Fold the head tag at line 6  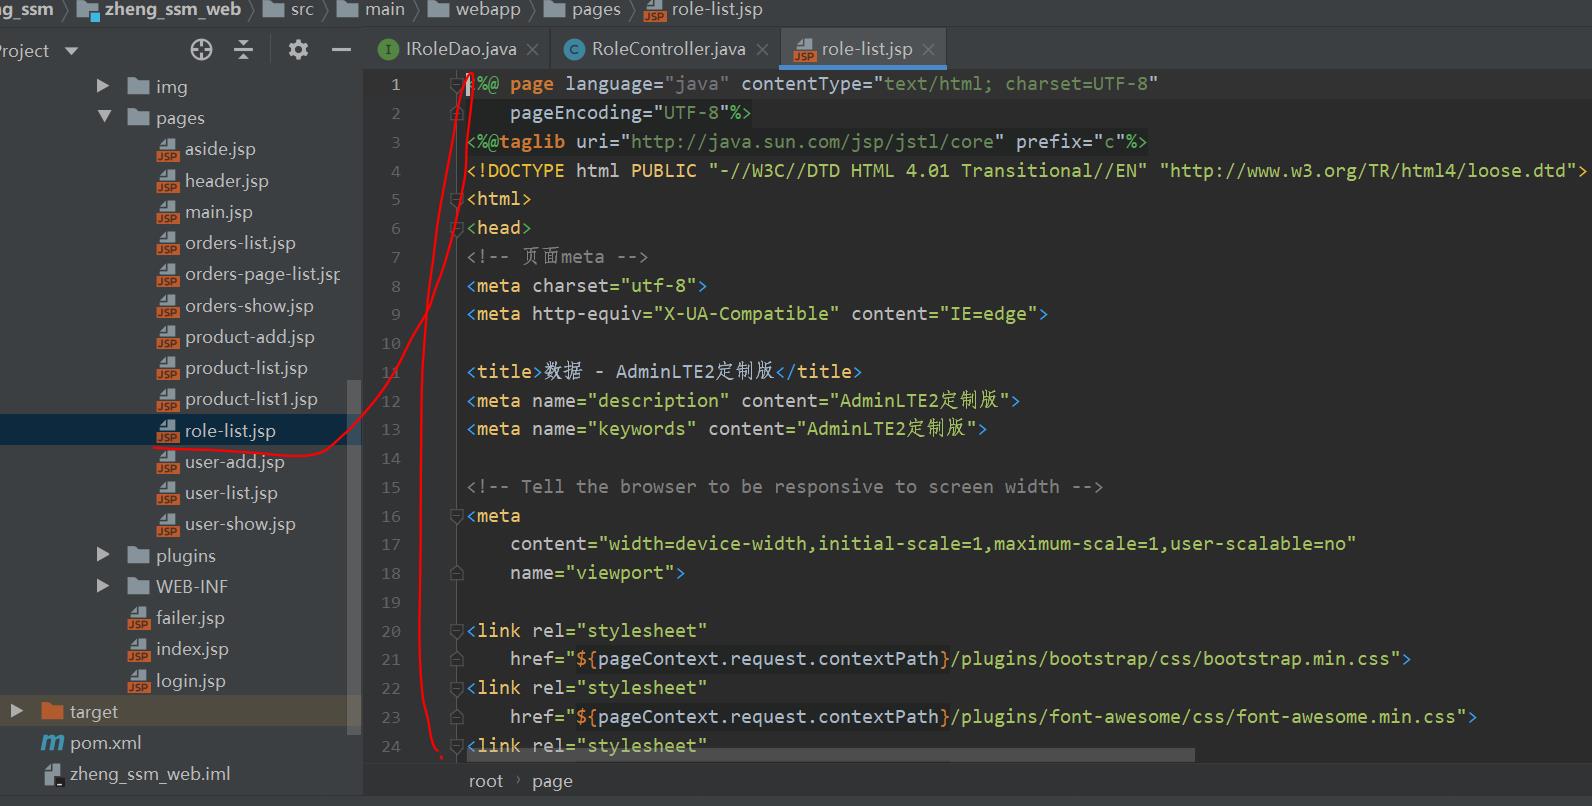[456, 228]
